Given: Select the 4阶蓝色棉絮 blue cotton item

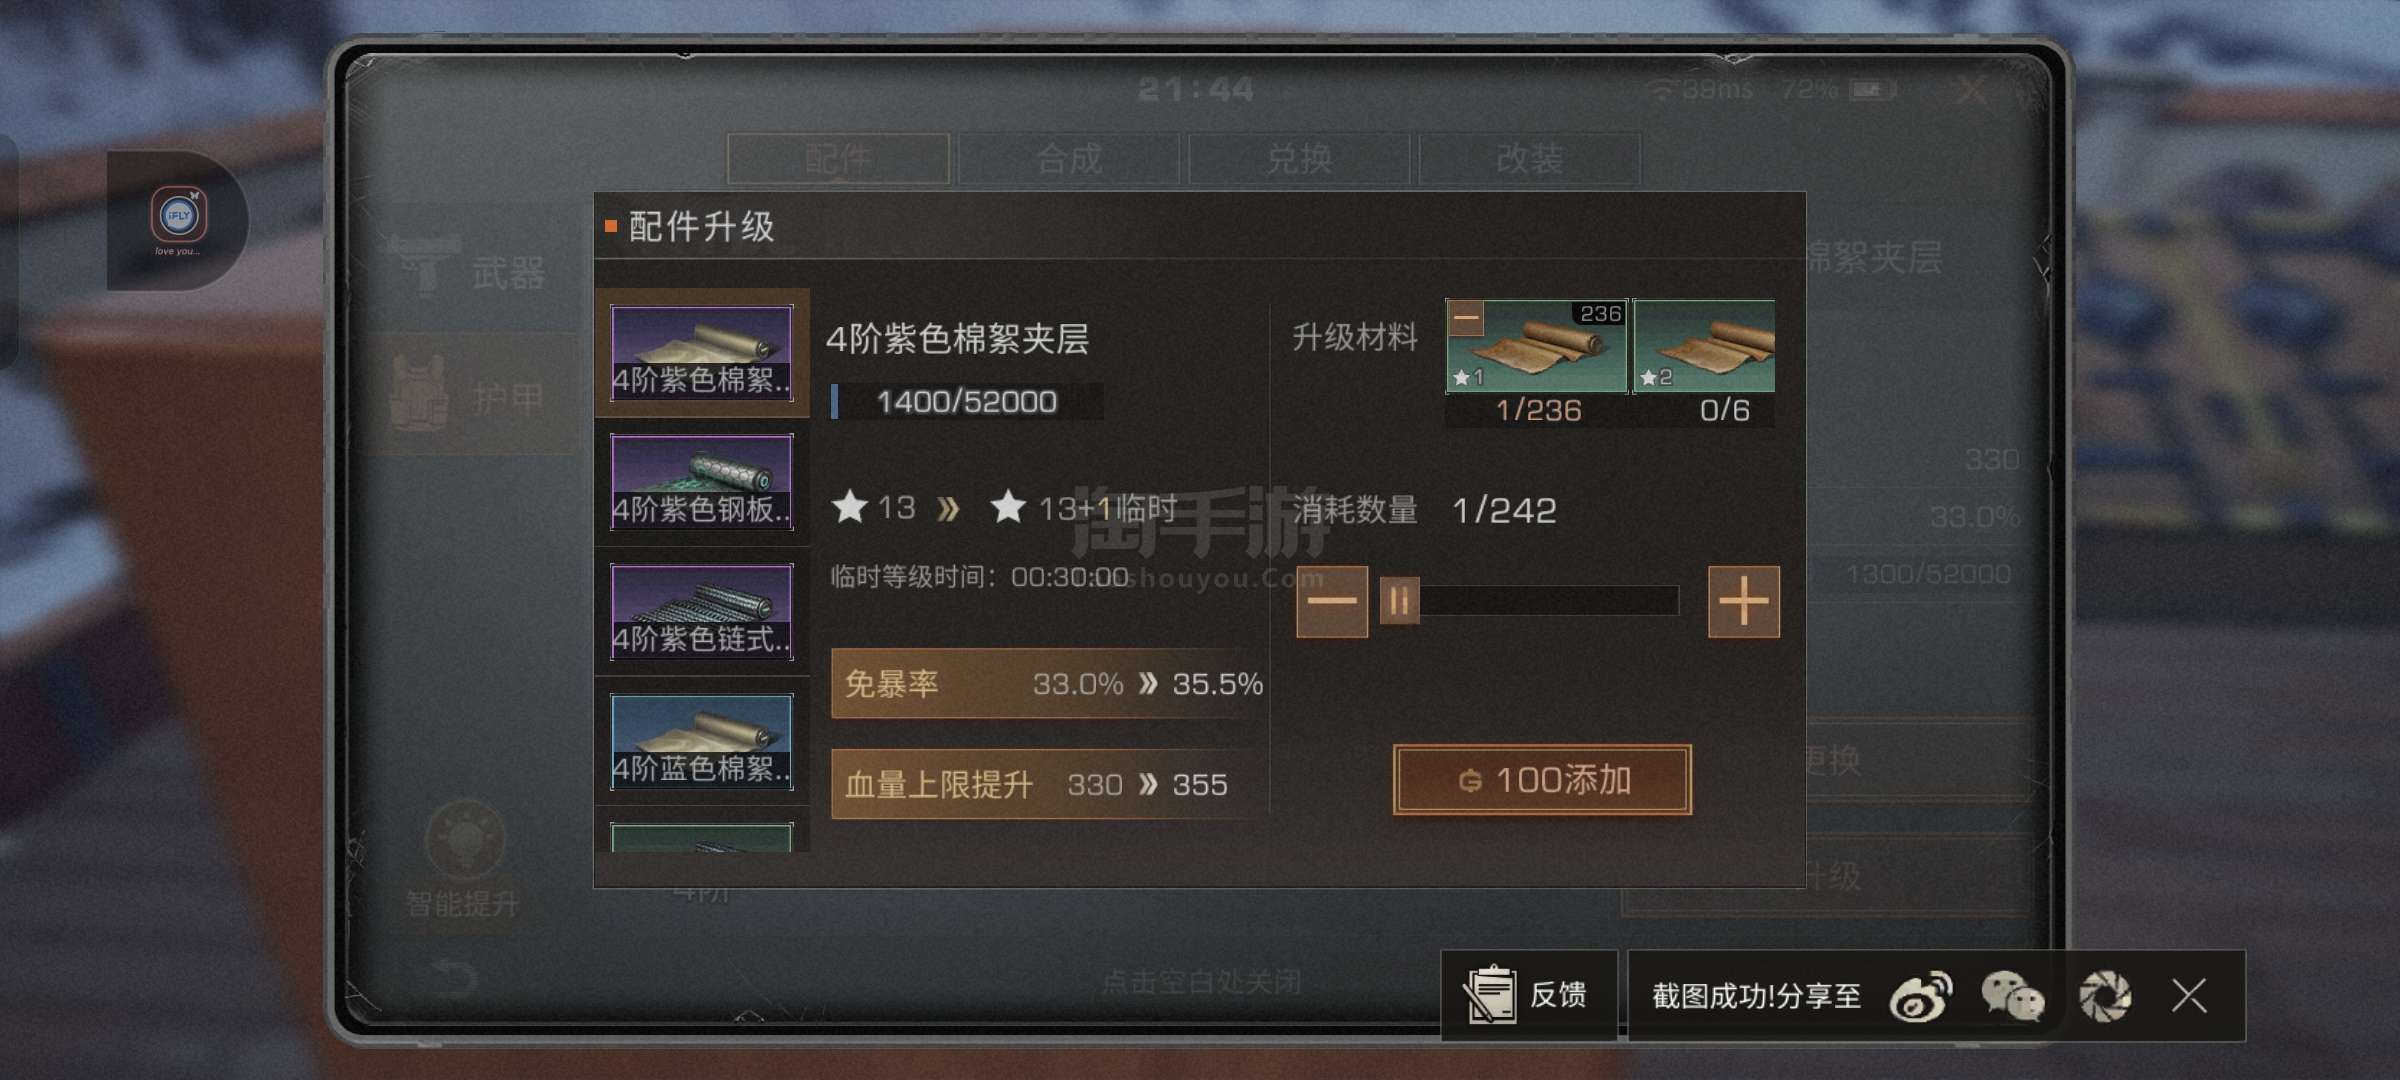Looking at the screenshot, I should pos(702,742).
